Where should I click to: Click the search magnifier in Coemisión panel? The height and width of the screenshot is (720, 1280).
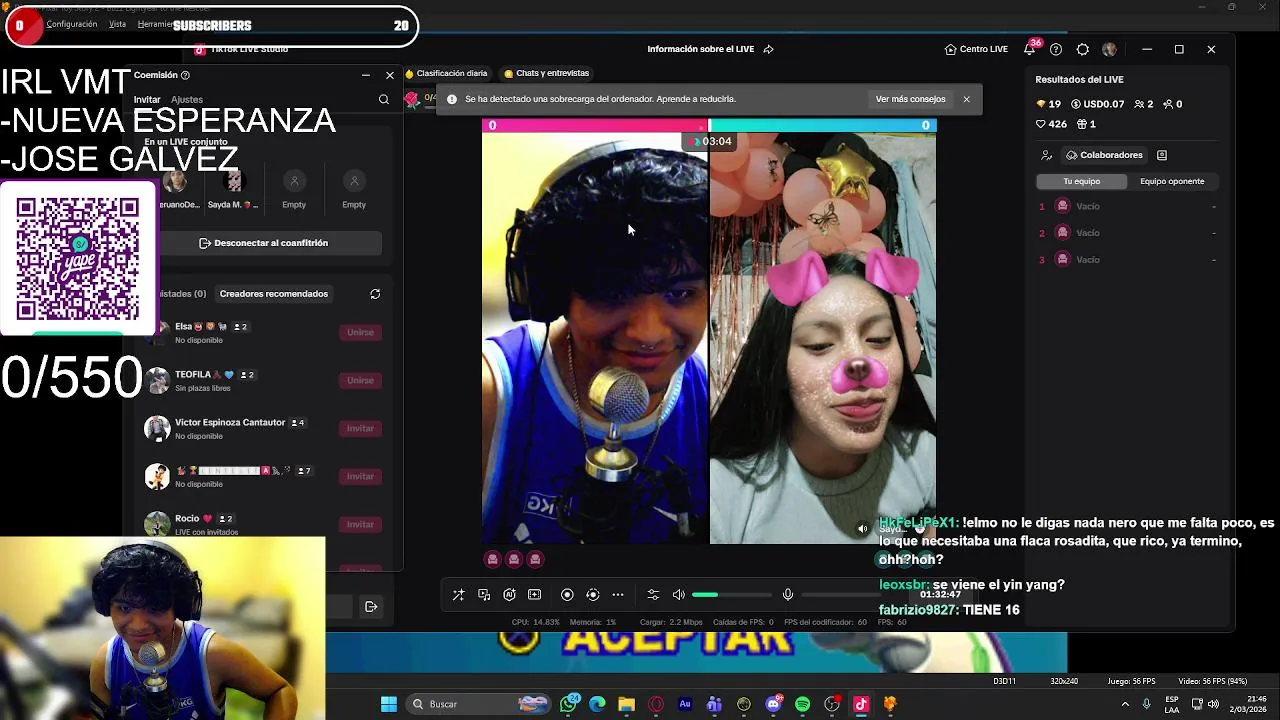coord(384,100)
